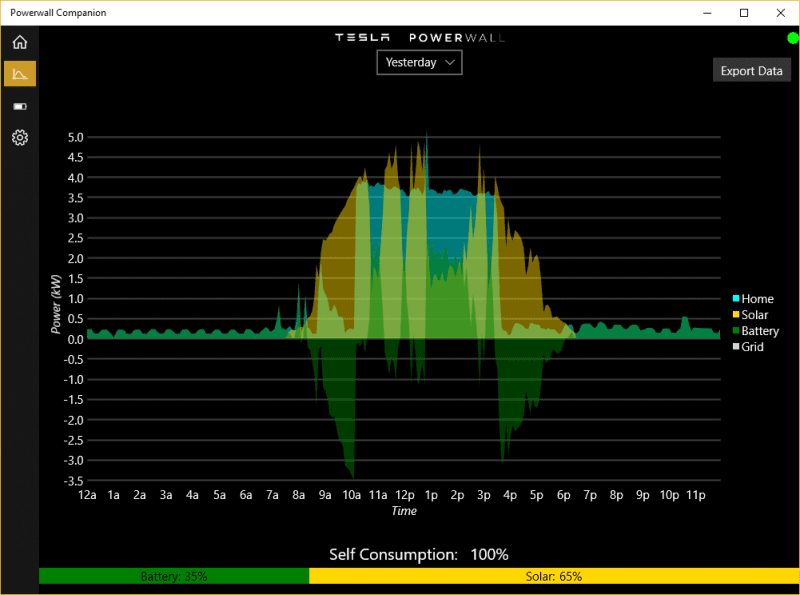The image size is (800, 595).
Task: Click the yellow Solar 65% bar segment
Action: [553, 576]
